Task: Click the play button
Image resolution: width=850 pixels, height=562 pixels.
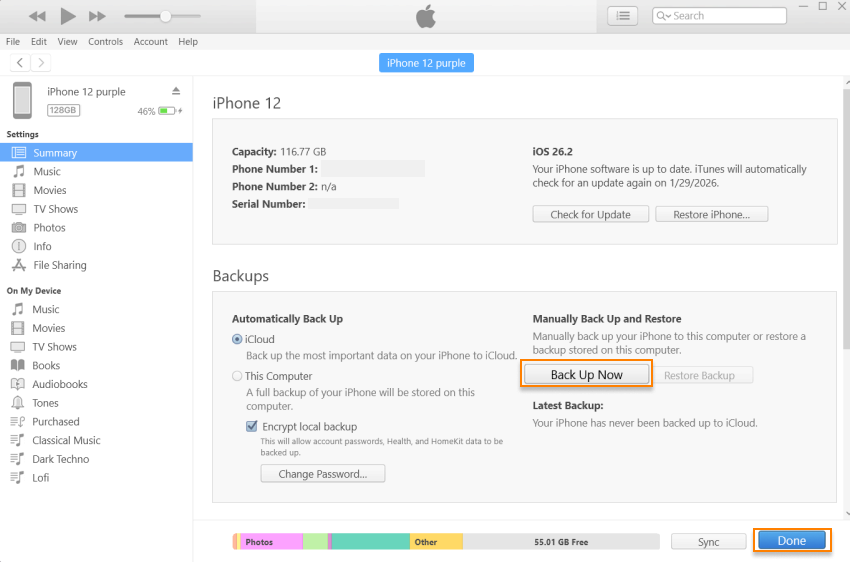Action: 68,16
